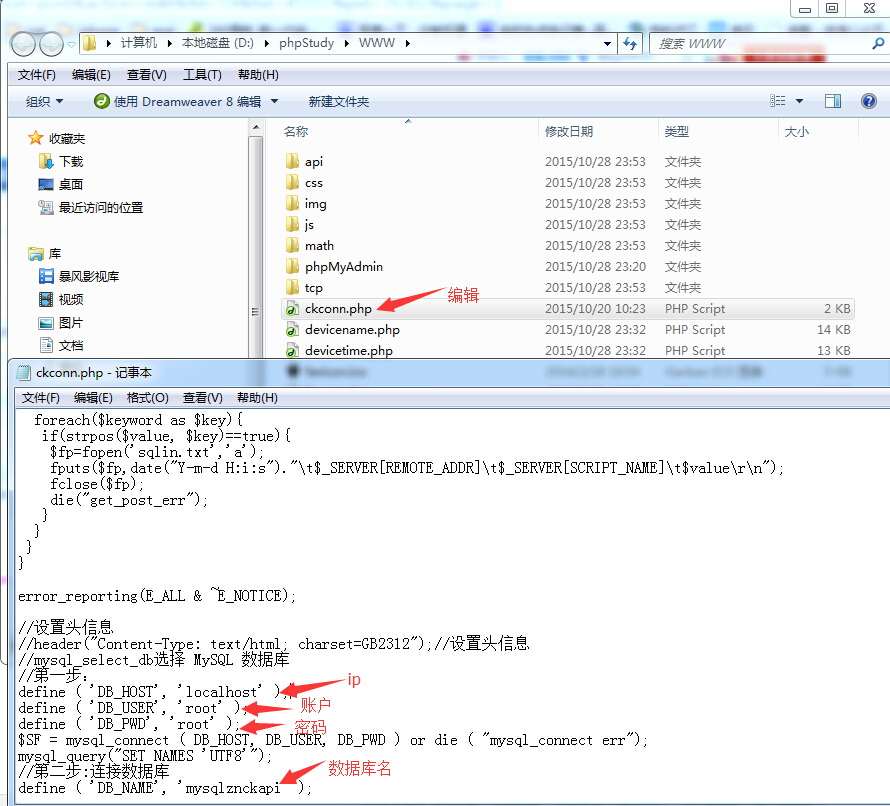
Task: Open Notepad 查看(V) menu
Action: click(203, 398)
